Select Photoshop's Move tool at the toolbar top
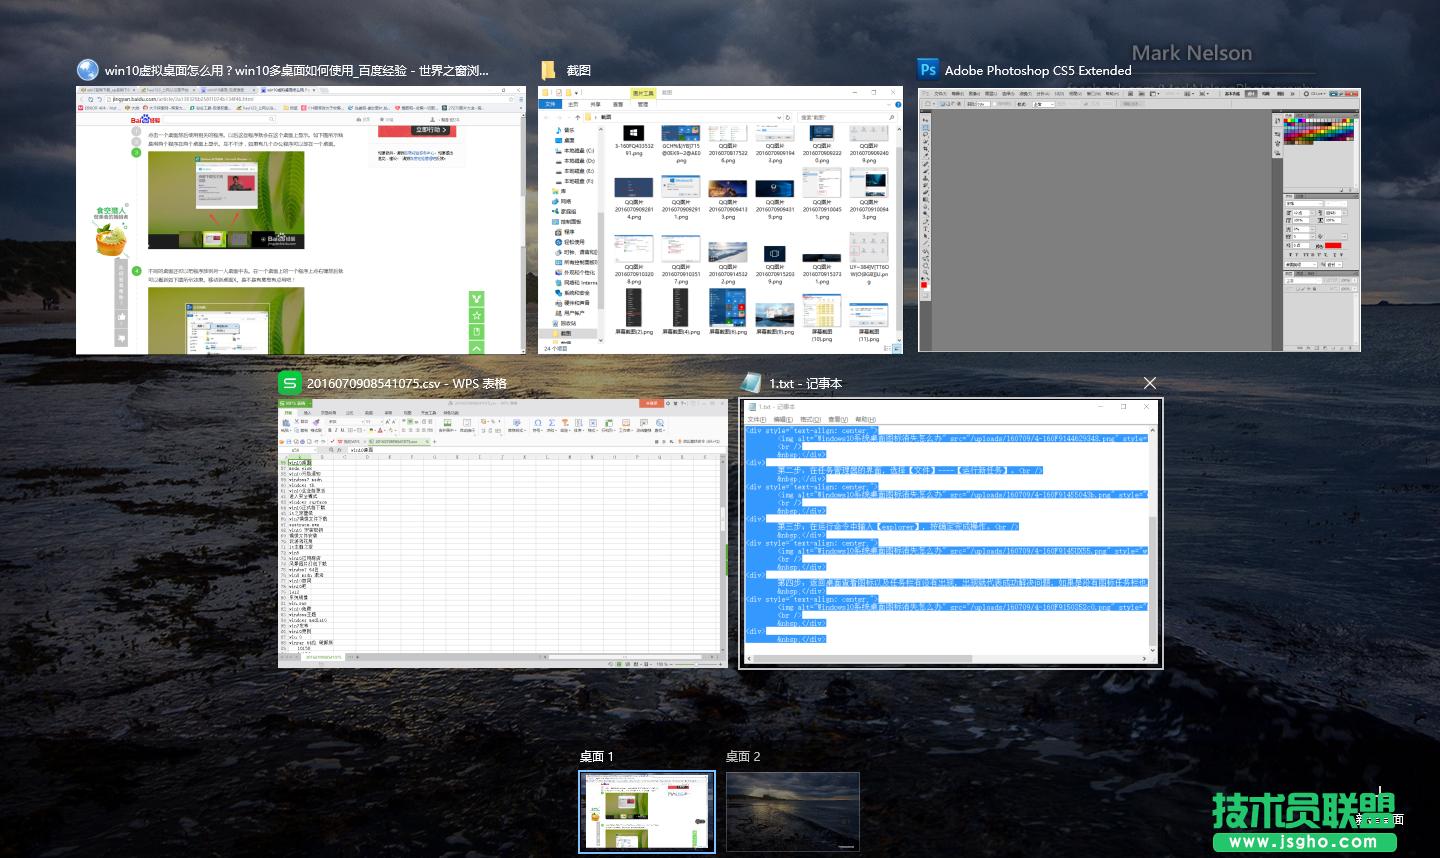Viewport: 1440px width, 858px height. coord(927,120)
